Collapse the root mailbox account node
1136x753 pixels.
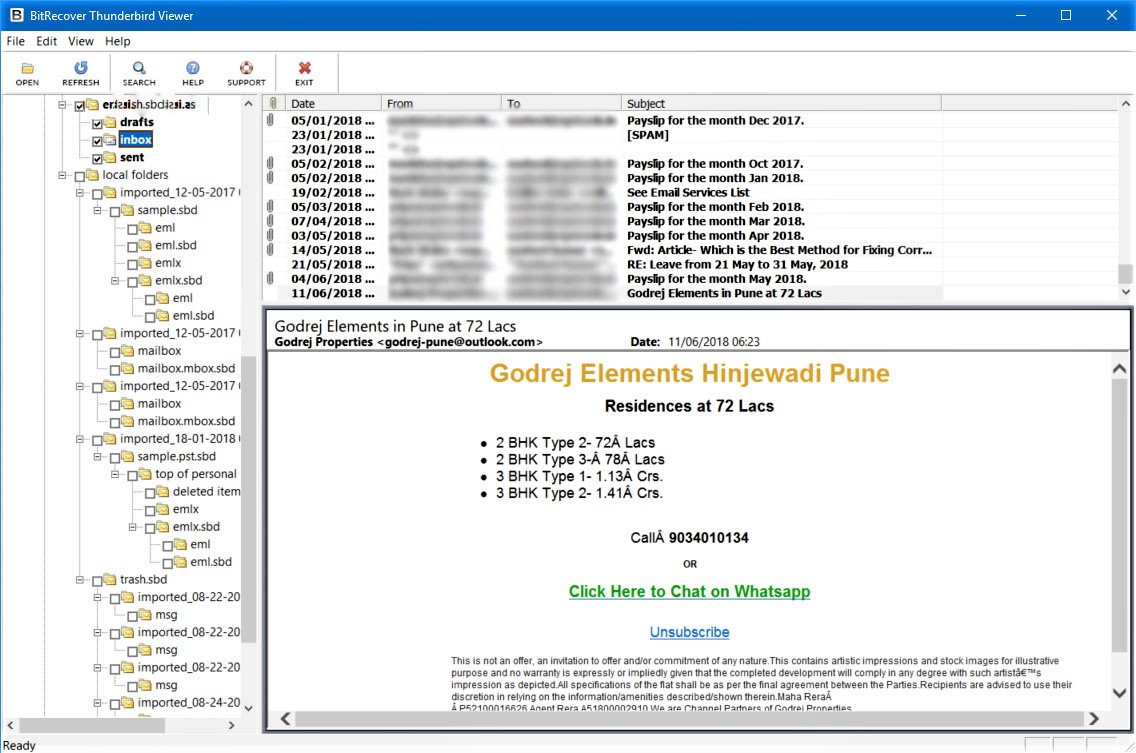point(62,105)
